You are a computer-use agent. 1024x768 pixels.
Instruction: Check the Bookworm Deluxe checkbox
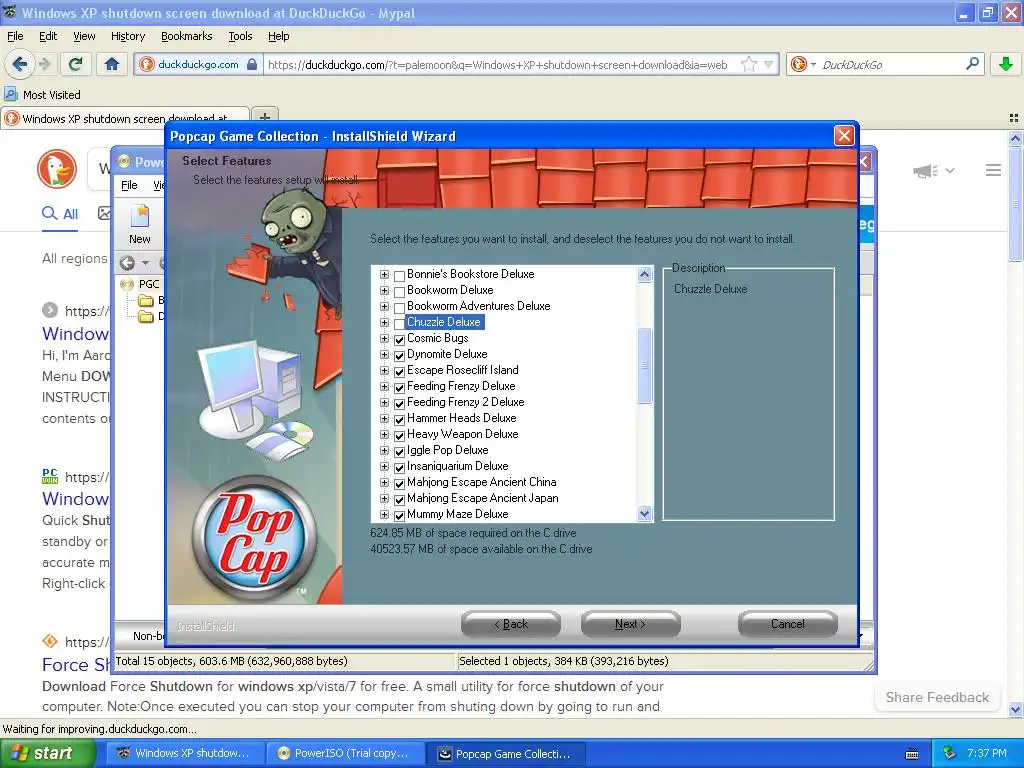pos(400,291)
